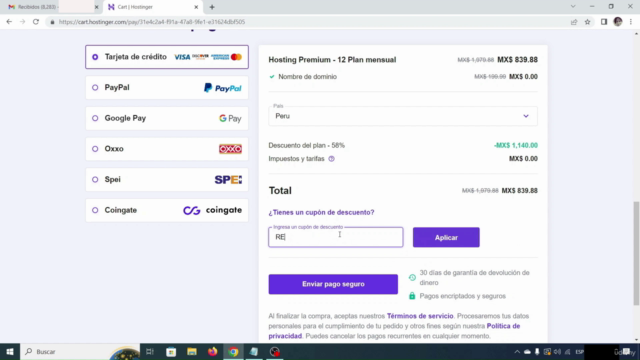Image resolution: width=640 pixels, height=360 pixels.
Task: Go forward in browser history
Action: pyautogui.click(x=22, y=22)
